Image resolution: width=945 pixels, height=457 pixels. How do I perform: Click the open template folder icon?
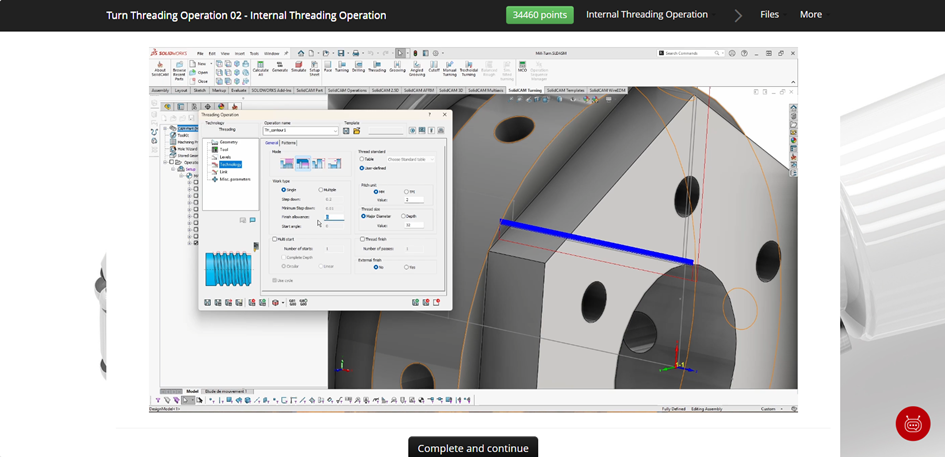356,130
